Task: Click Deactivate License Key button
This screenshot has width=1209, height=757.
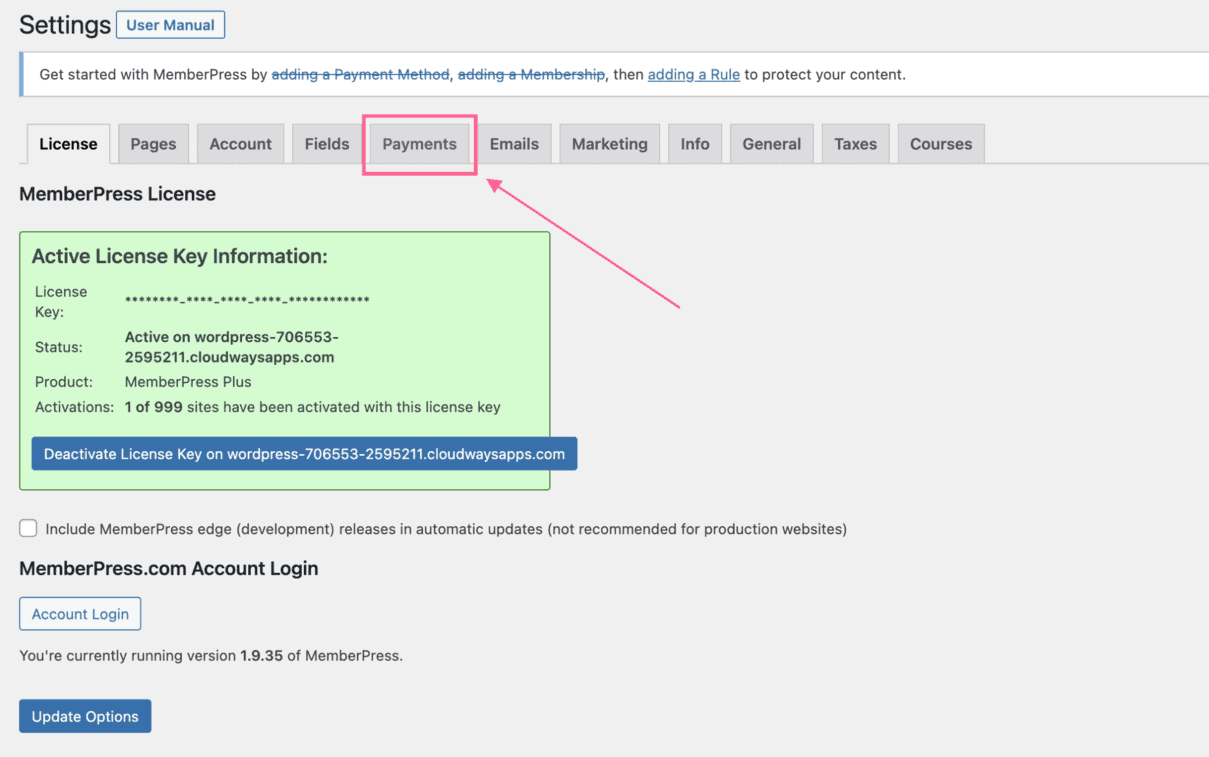Action: 304,454
